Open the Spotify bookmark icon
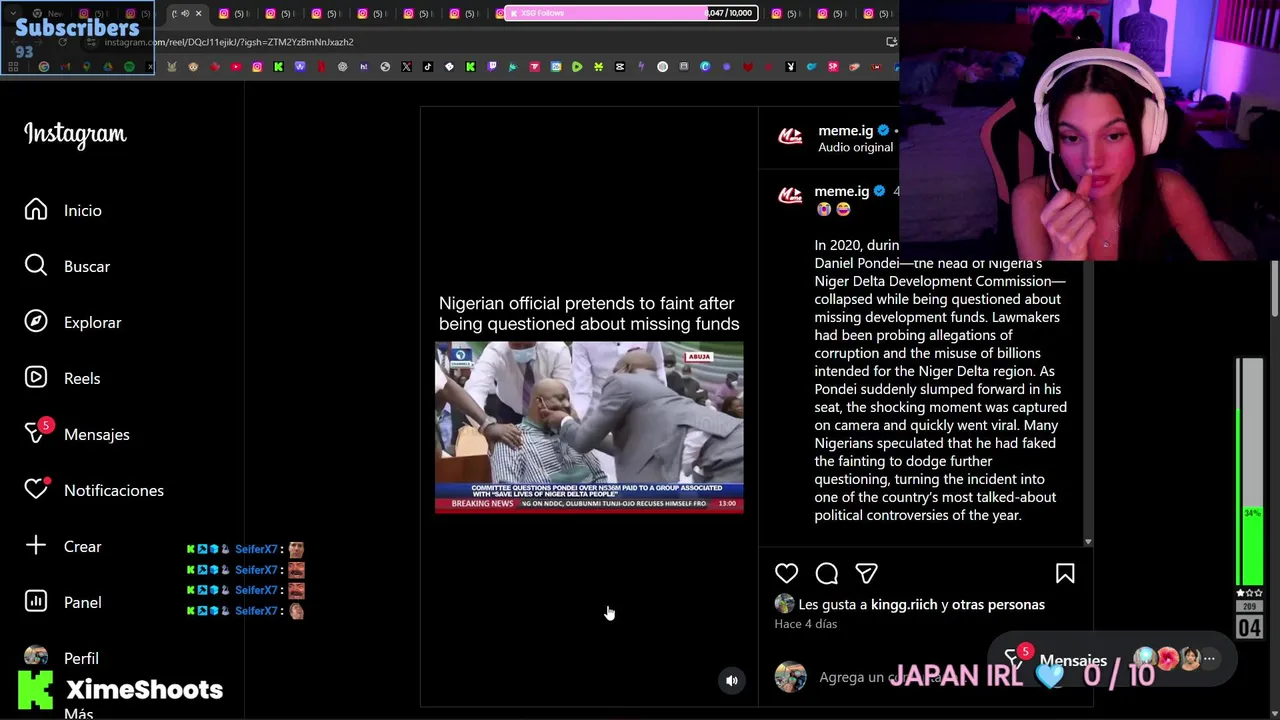 click(129, 67)
